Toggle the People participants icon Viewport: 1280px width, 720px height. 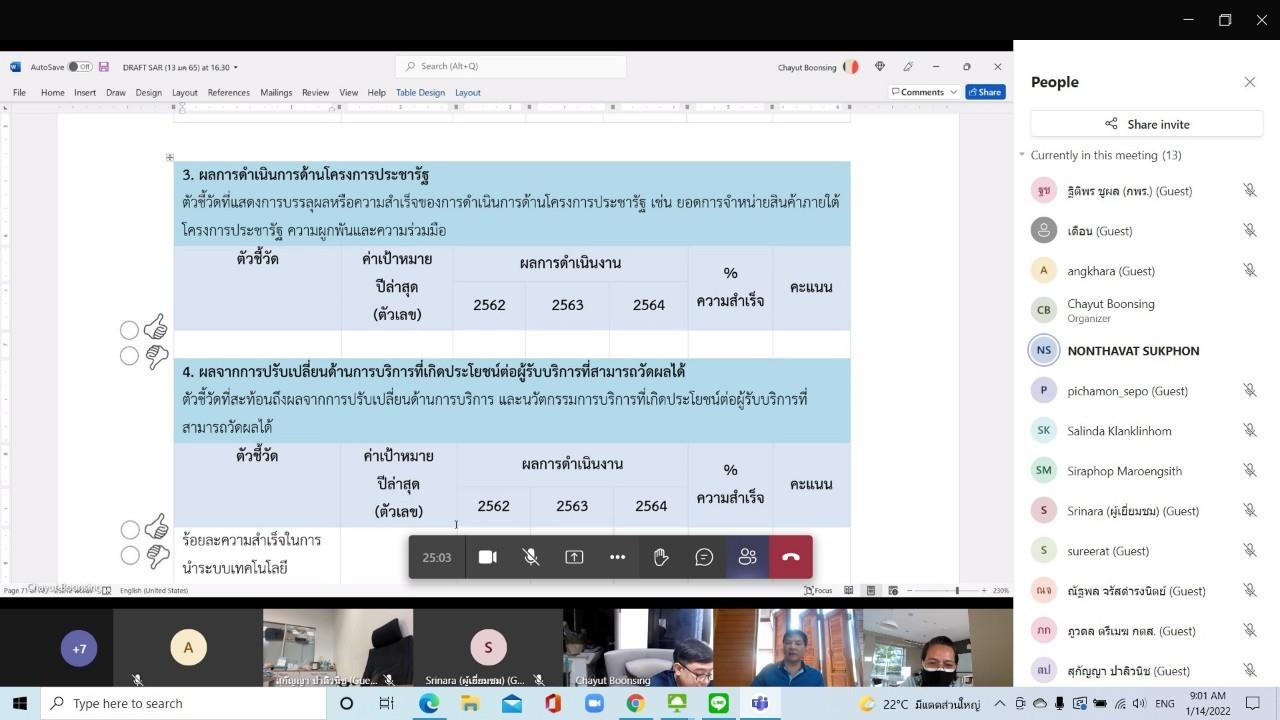click(x=747, y=557)
